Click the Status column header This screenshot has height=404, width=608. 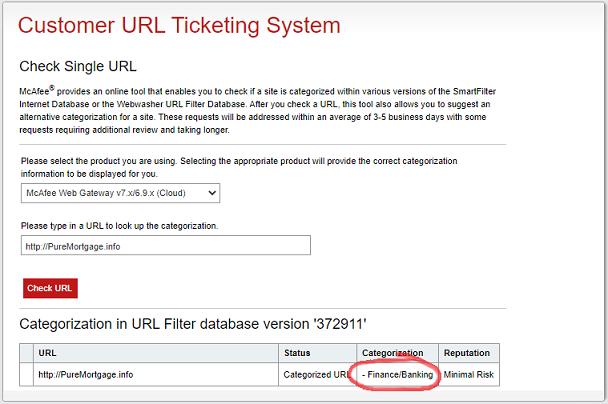coord(298,353)
